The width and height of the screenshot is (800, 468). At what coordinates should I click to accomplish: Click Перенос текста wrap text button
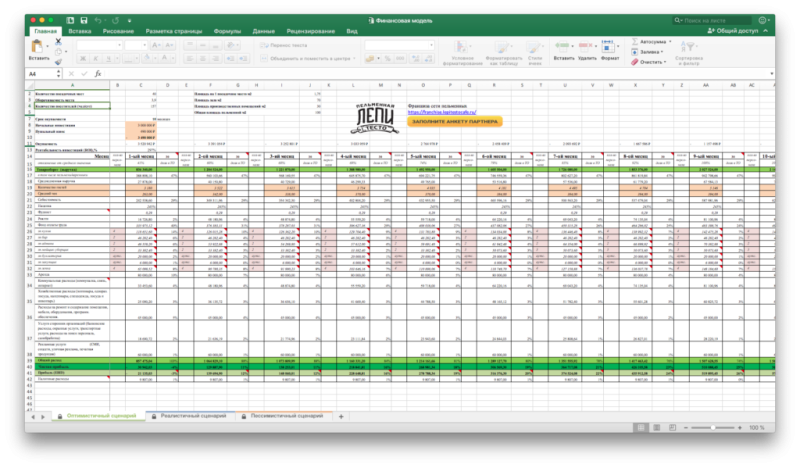pos(284,45)
